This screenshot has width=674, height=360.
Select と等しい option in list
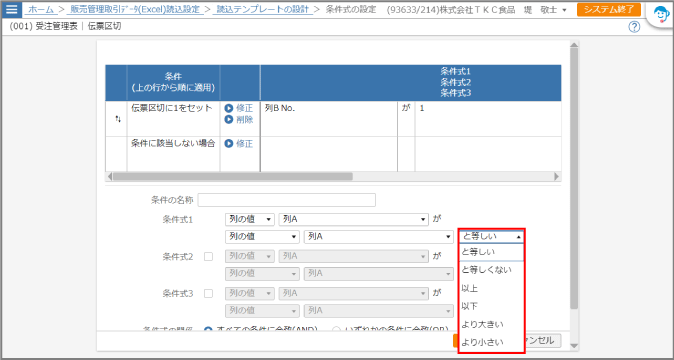tap(491, 252)
